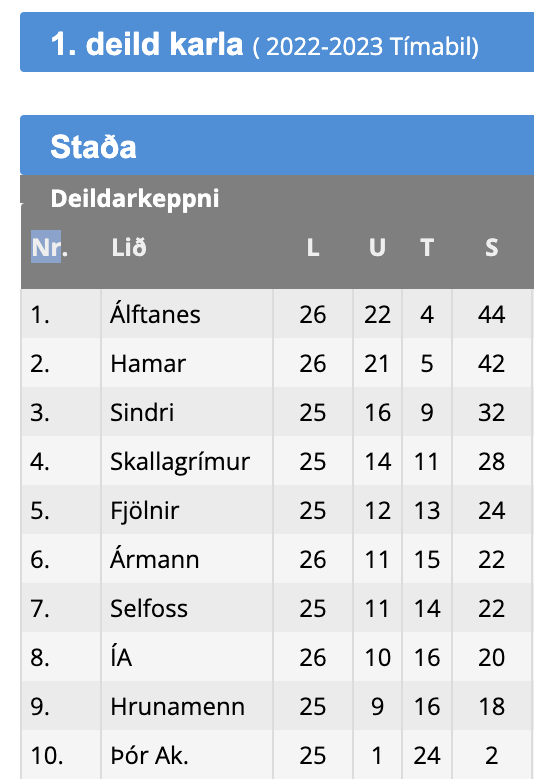Click the Lið column header
The image size is (534, 782).
pyautogui.click(x=129, y=247)
